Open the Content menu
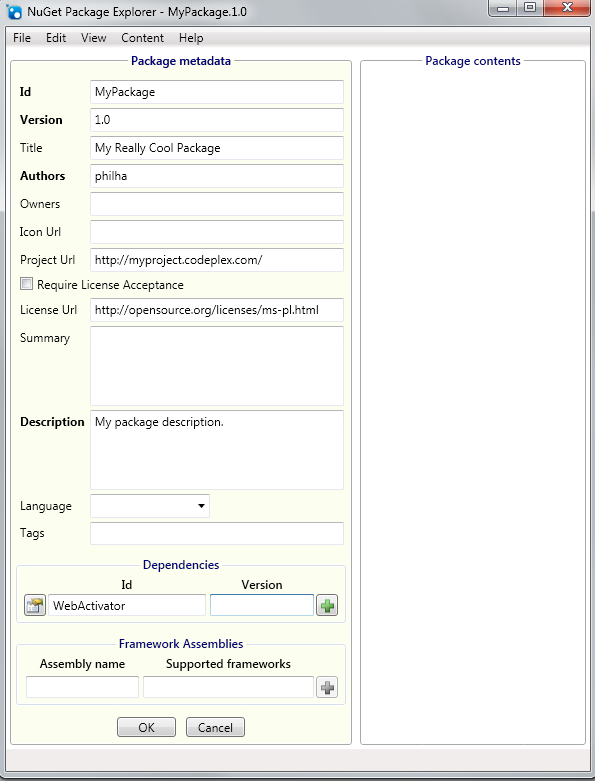 coord(142,38)
